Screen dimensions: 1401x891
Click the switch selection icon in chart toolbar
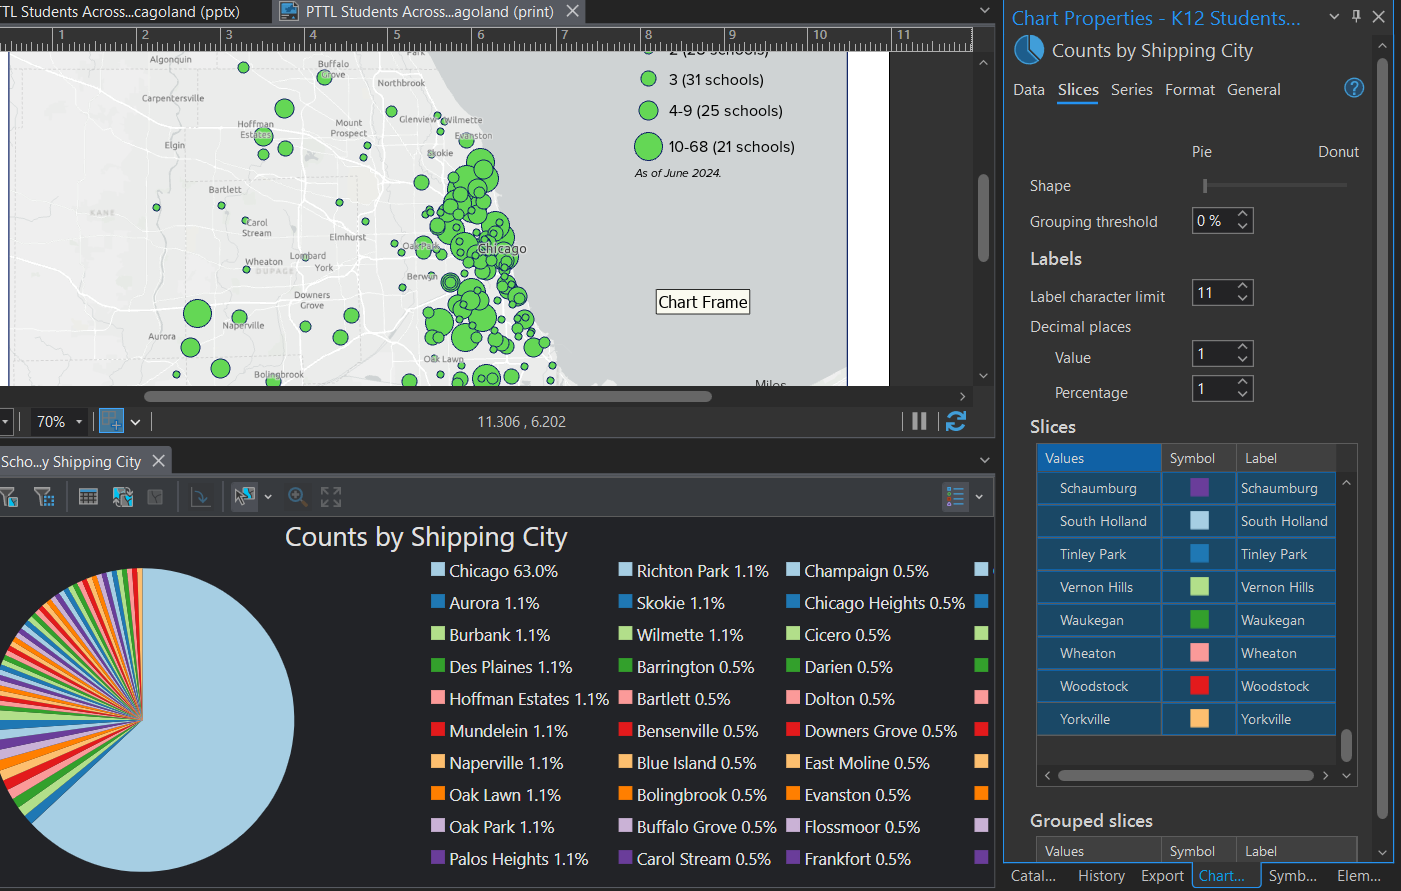tap(122, 496)
